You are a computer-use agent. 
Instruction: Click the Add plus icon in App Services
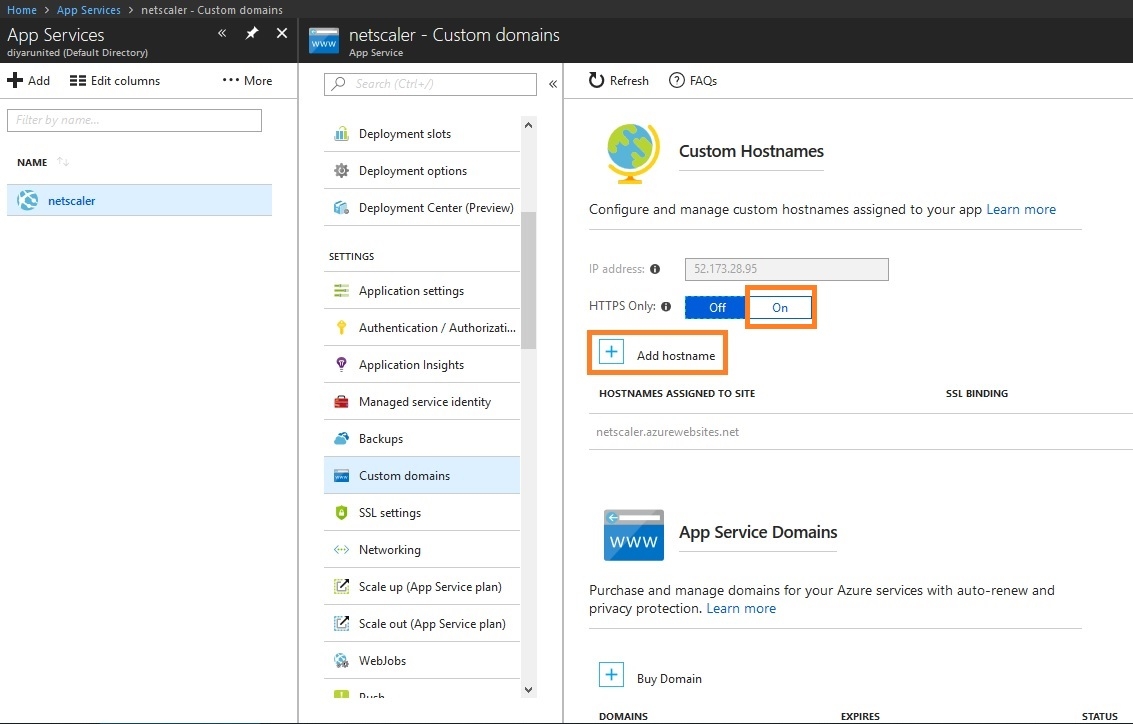[15, 80]
